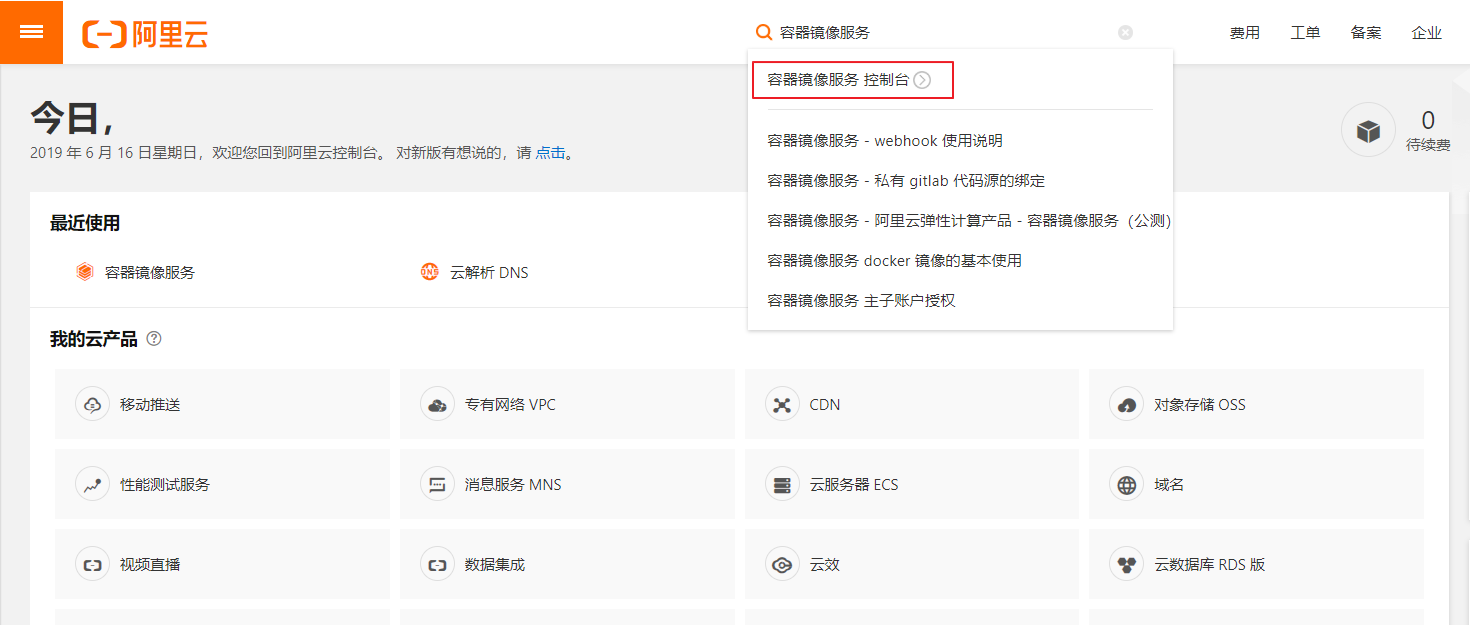Click the pending renewal cube icon
This screenshot has height=625, width=1470.
[1367, 131]
